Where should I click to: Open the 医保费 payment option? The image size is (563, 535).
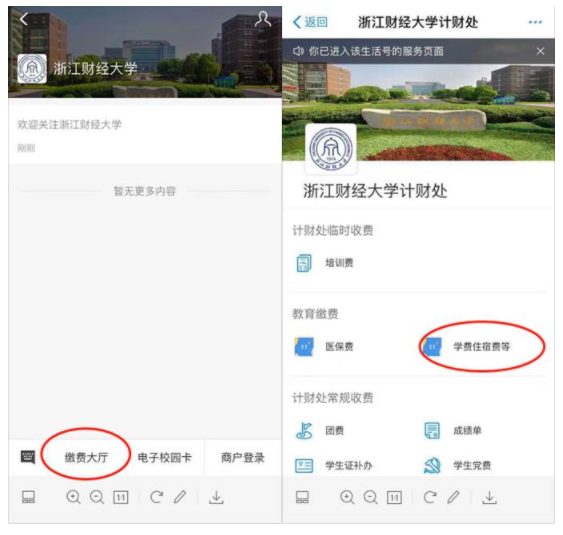[x=324, y=346]
